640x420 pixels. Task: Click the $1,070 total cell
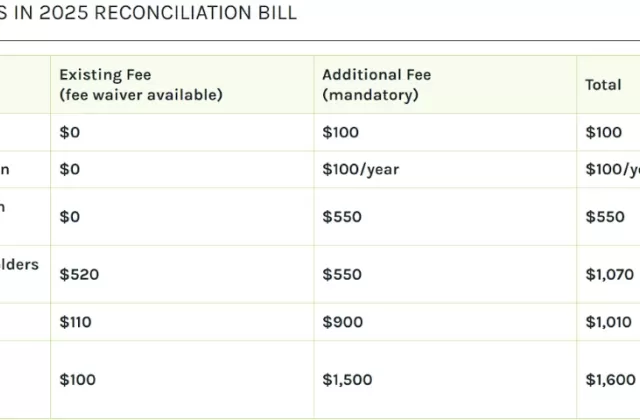(609, 274)
